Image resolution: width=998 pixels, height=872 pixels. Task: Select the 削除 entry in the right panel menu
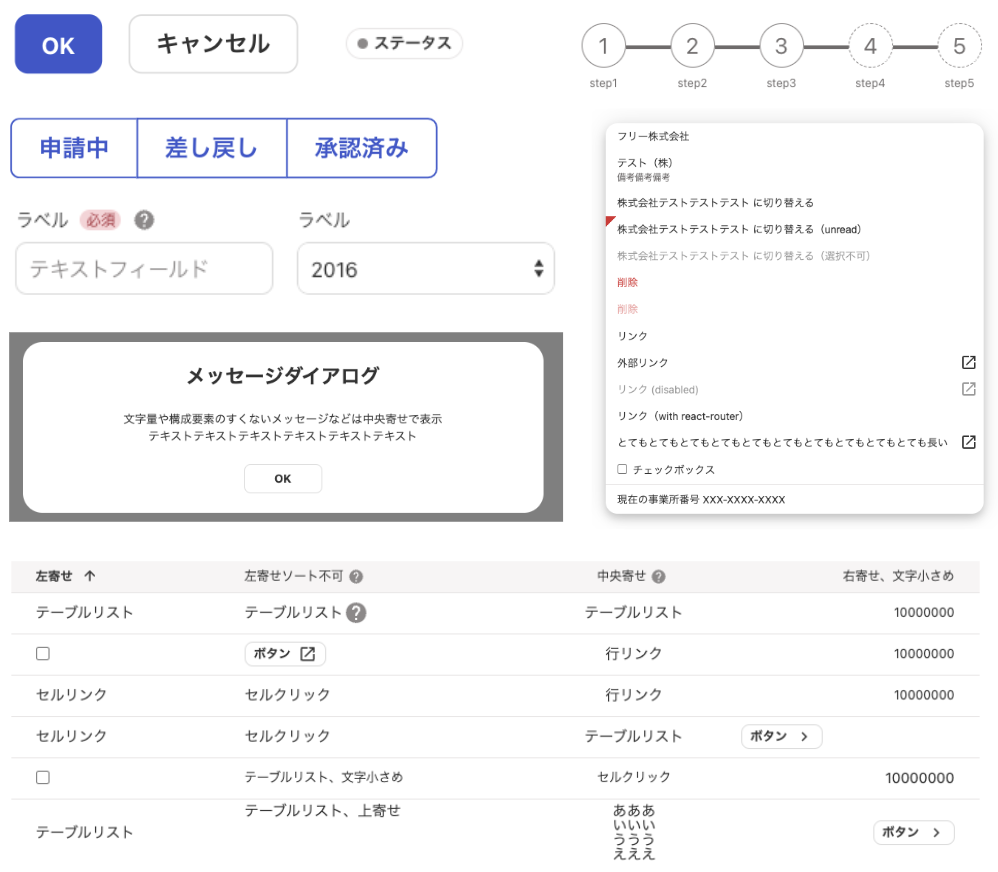pyautogui.click(x=627, y=282)
